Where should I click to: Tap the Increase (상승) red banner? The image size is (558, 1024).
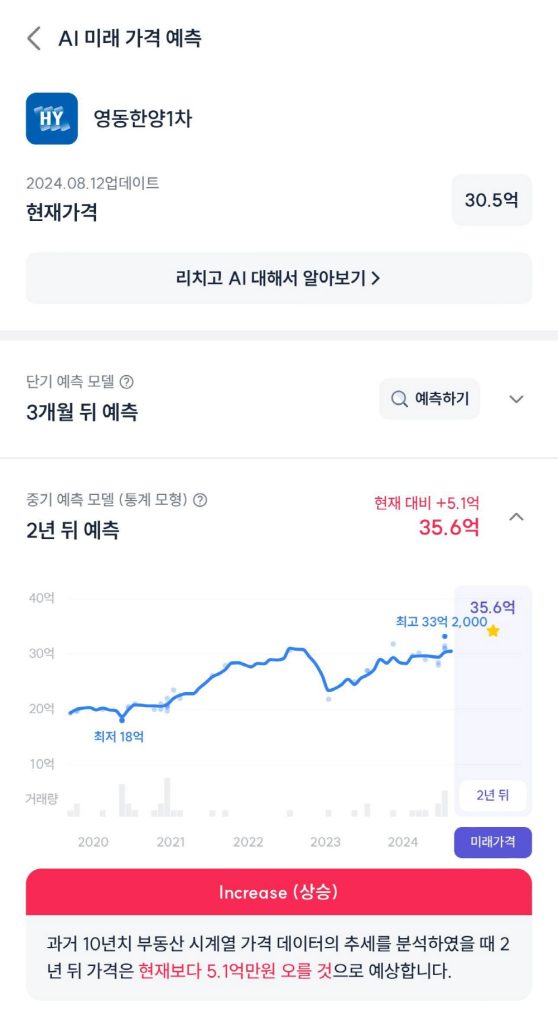pos(279,891)
